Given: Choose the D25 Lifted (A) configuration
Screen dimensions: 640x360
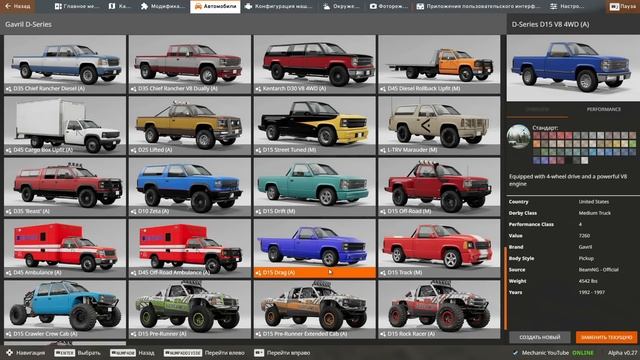Looking at the screenshot, I should pos(190,126).
